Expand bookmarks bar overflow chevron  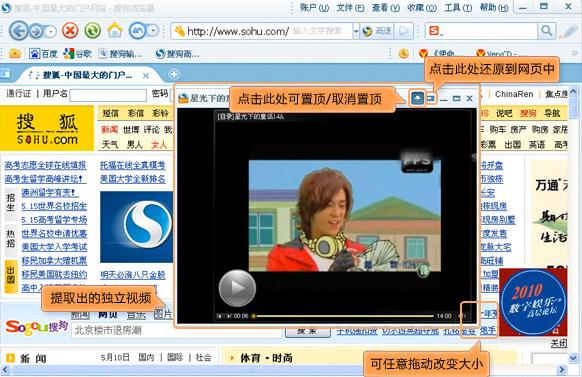575,53
